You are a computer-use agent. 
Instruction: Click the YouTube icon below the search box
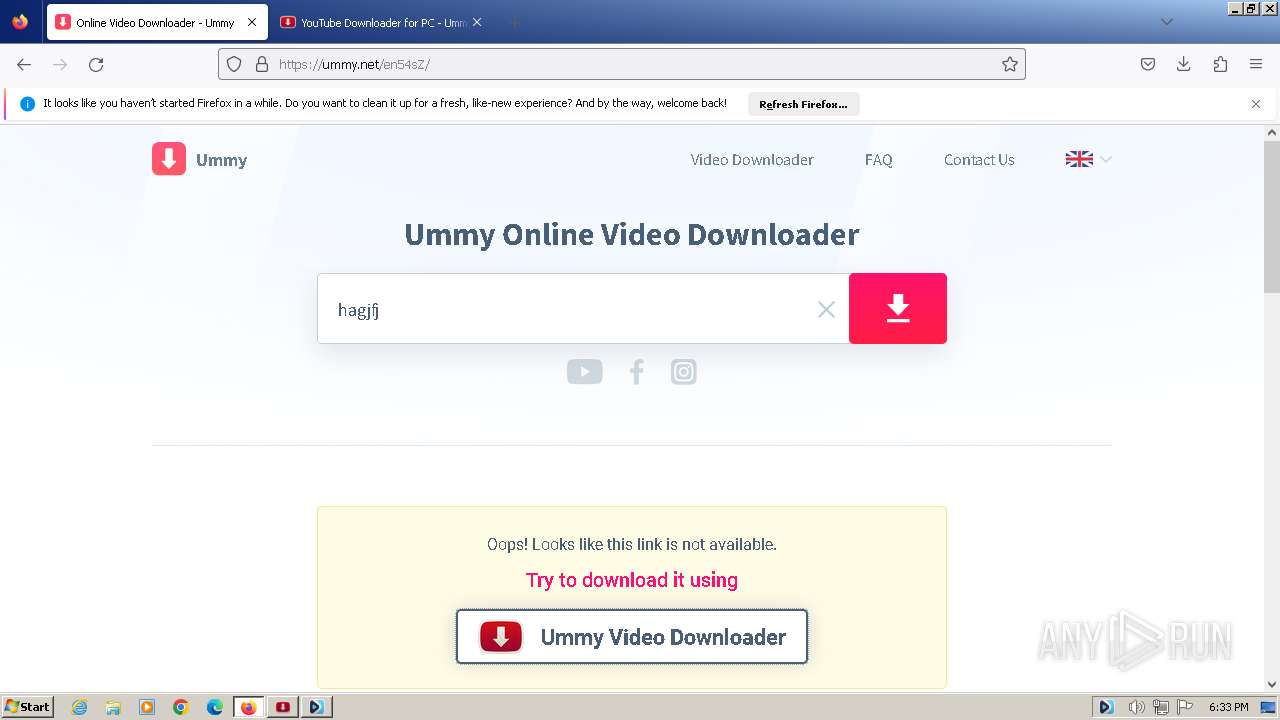(x=585, y=372)
